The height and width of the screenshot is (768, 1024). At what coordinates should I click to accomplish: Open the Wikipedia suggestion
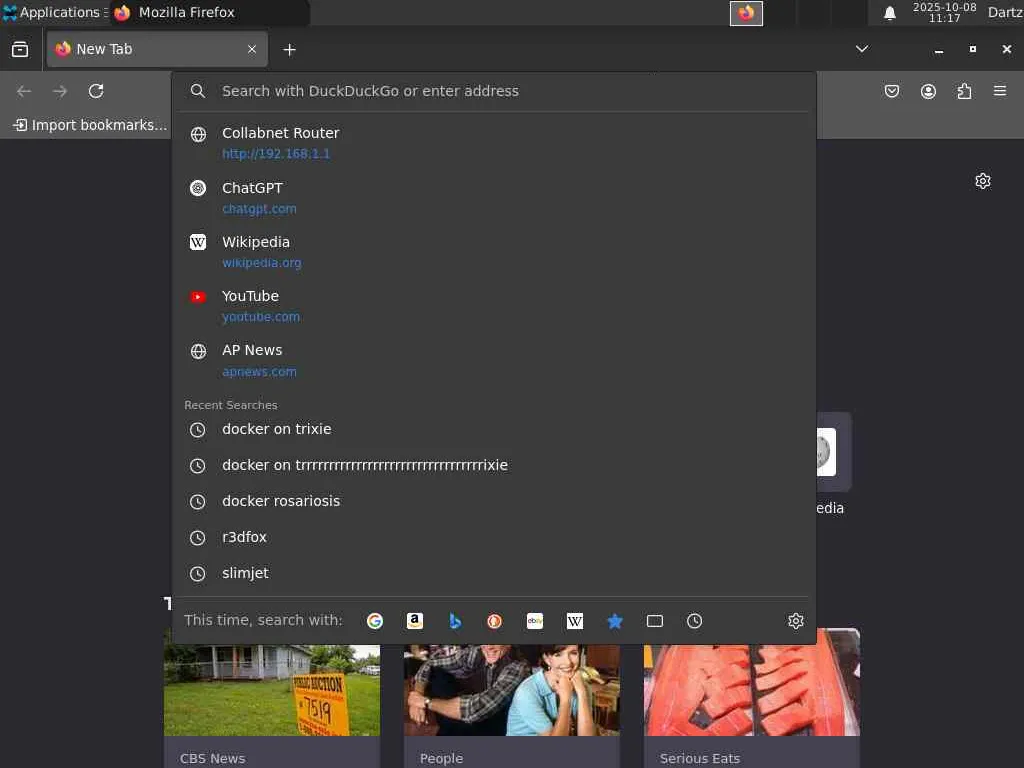click(494, 252)
